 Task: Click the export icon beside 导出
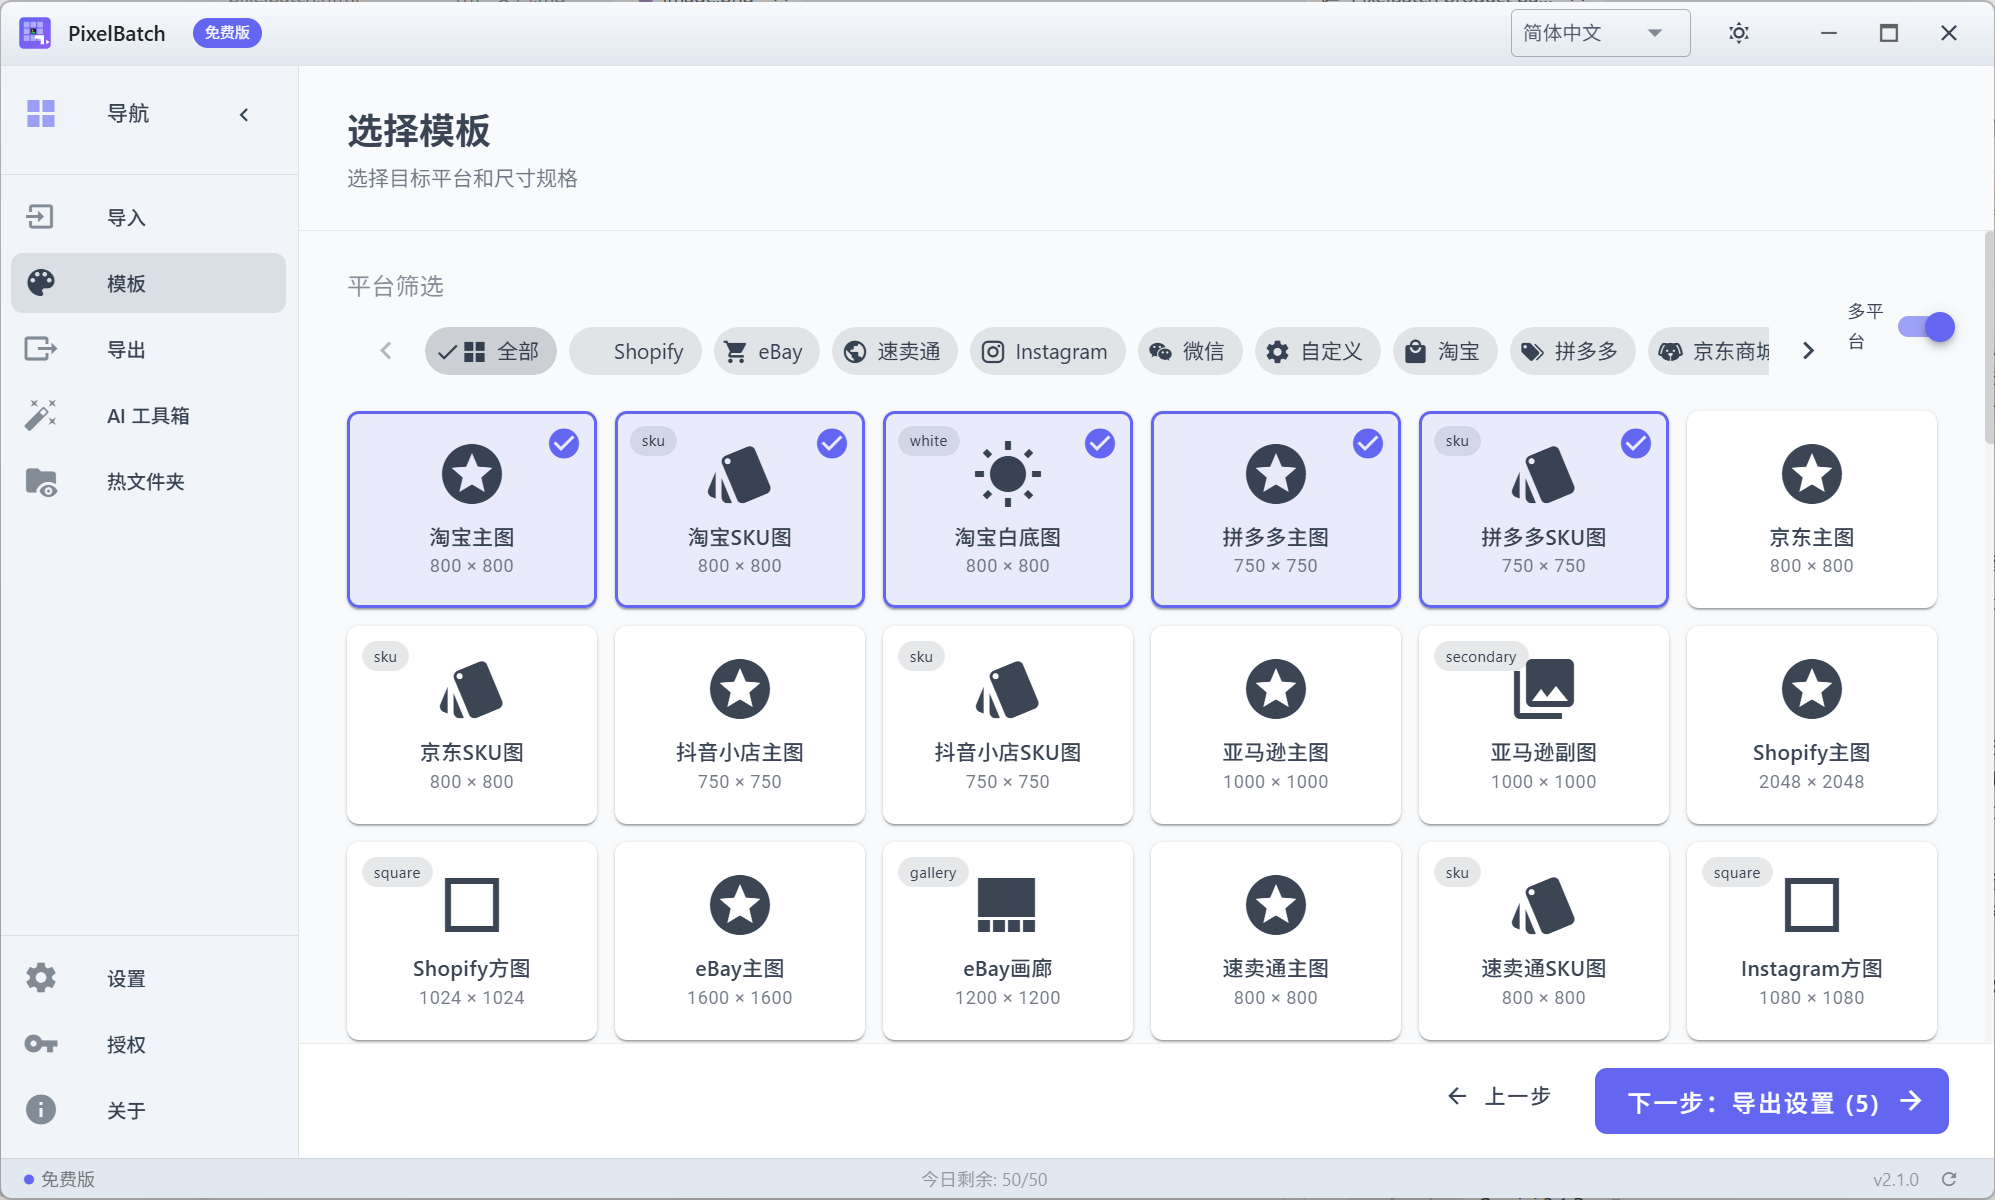(41, 349)
